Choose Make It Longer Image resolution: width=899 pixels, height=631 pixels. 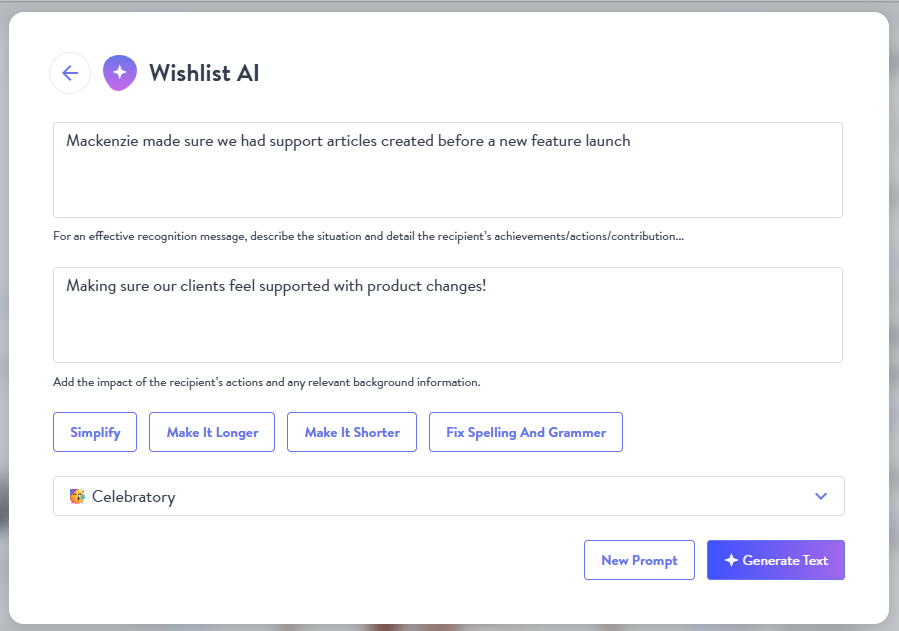pos(212,432)
